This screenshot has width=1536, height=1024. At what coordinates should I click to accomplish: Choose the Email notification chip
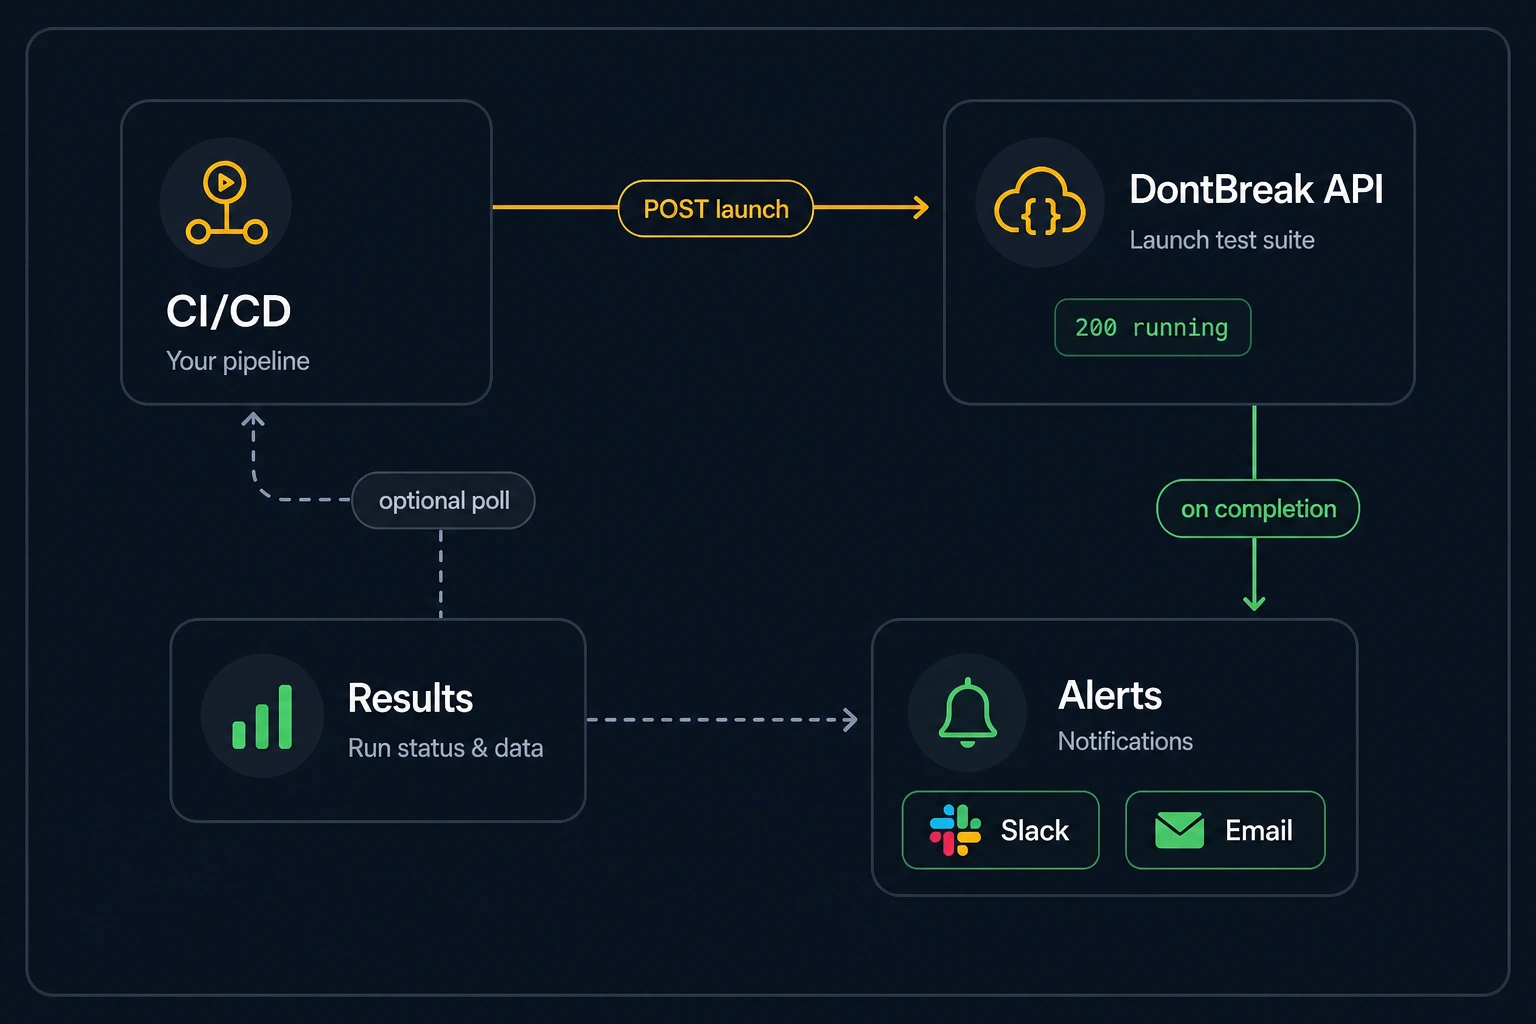(1225, 830)
